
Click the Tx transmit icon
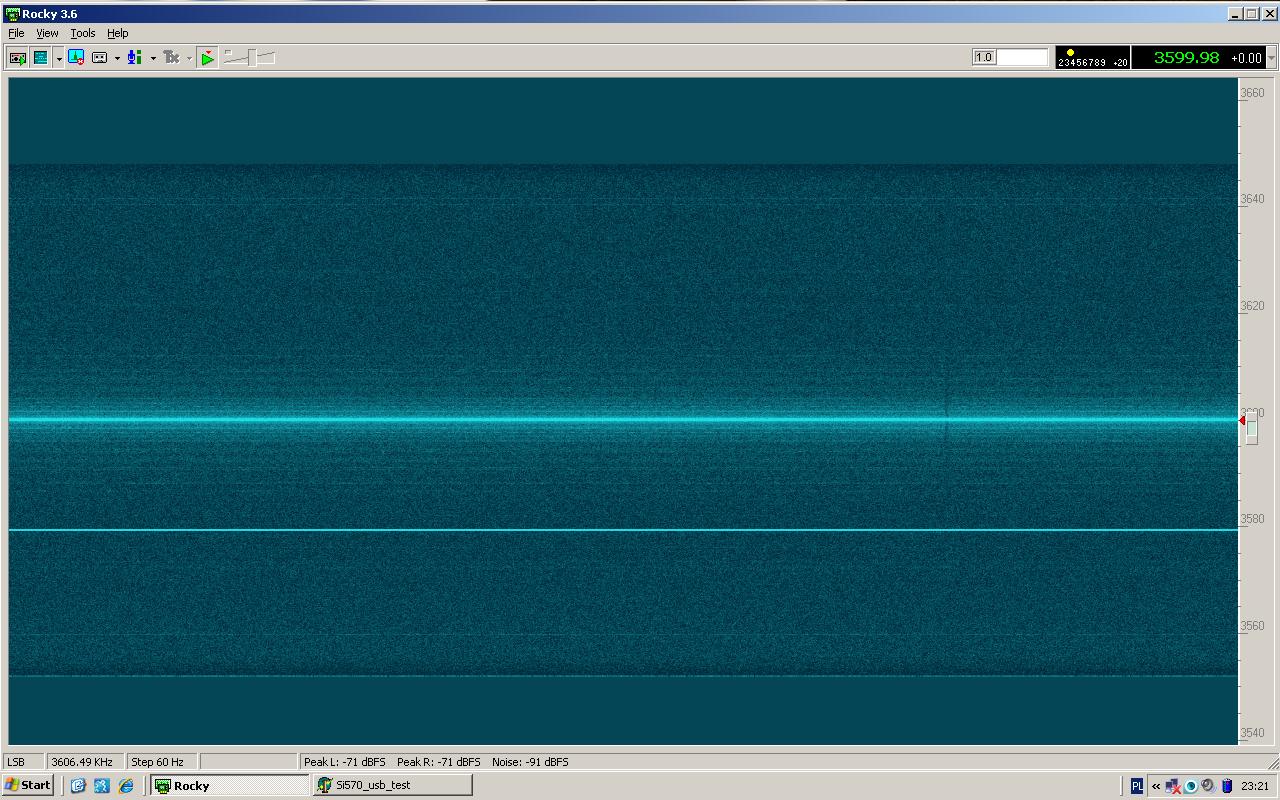[171, 58]
